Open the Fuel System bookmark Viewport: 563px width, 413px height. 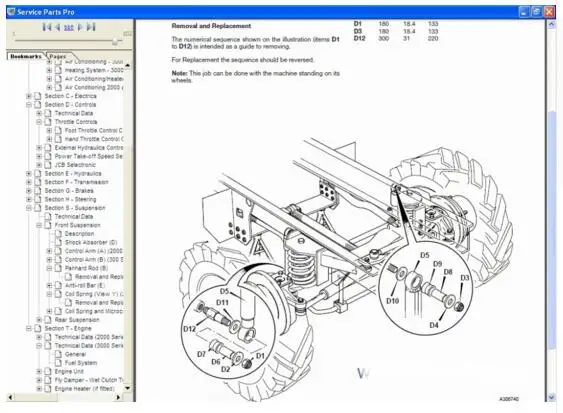pos(81,363)
